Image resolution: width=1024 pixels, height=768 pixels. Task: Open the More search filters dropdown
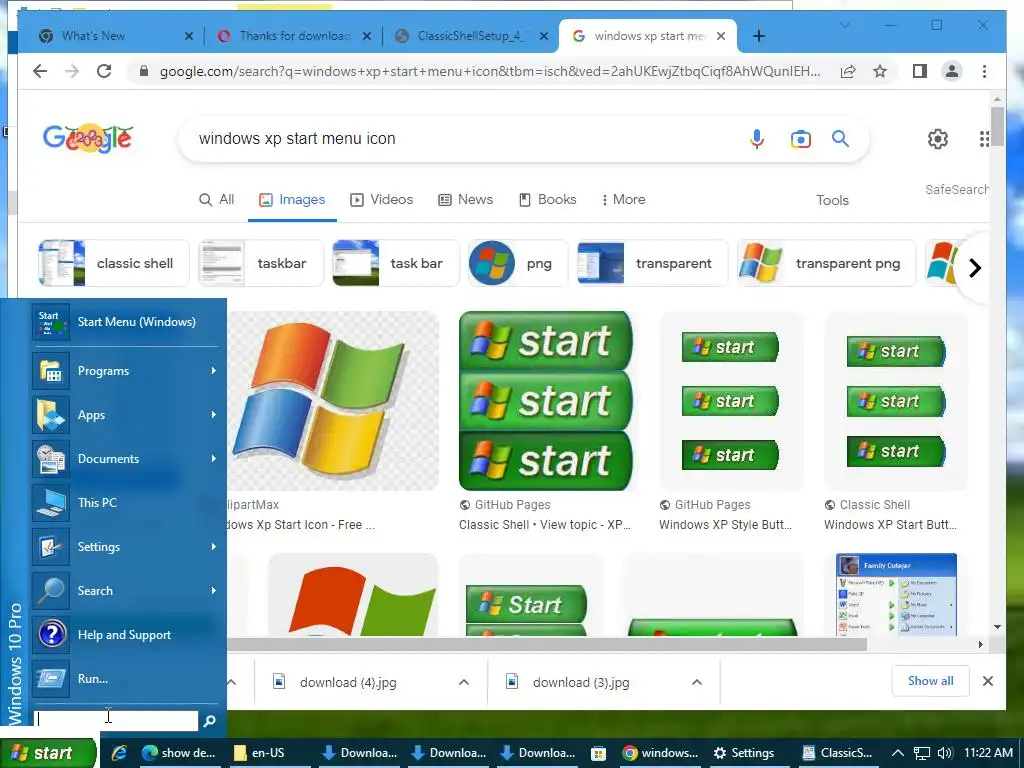coord(624,199)
